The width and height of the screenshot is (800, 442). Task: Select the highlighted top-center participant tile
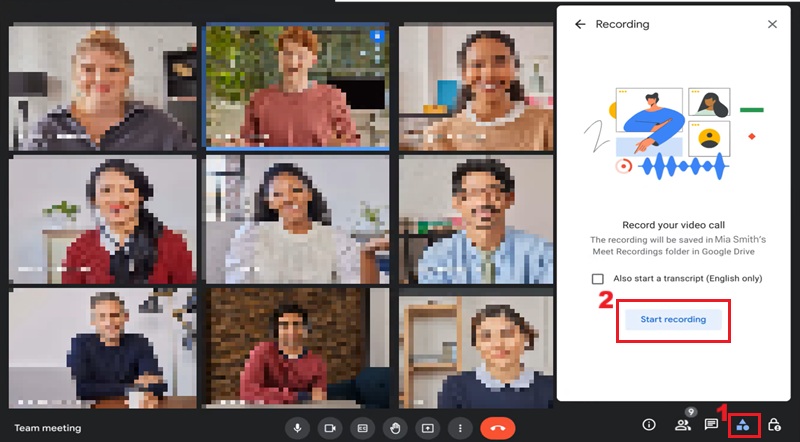click(x=295, y=87)
